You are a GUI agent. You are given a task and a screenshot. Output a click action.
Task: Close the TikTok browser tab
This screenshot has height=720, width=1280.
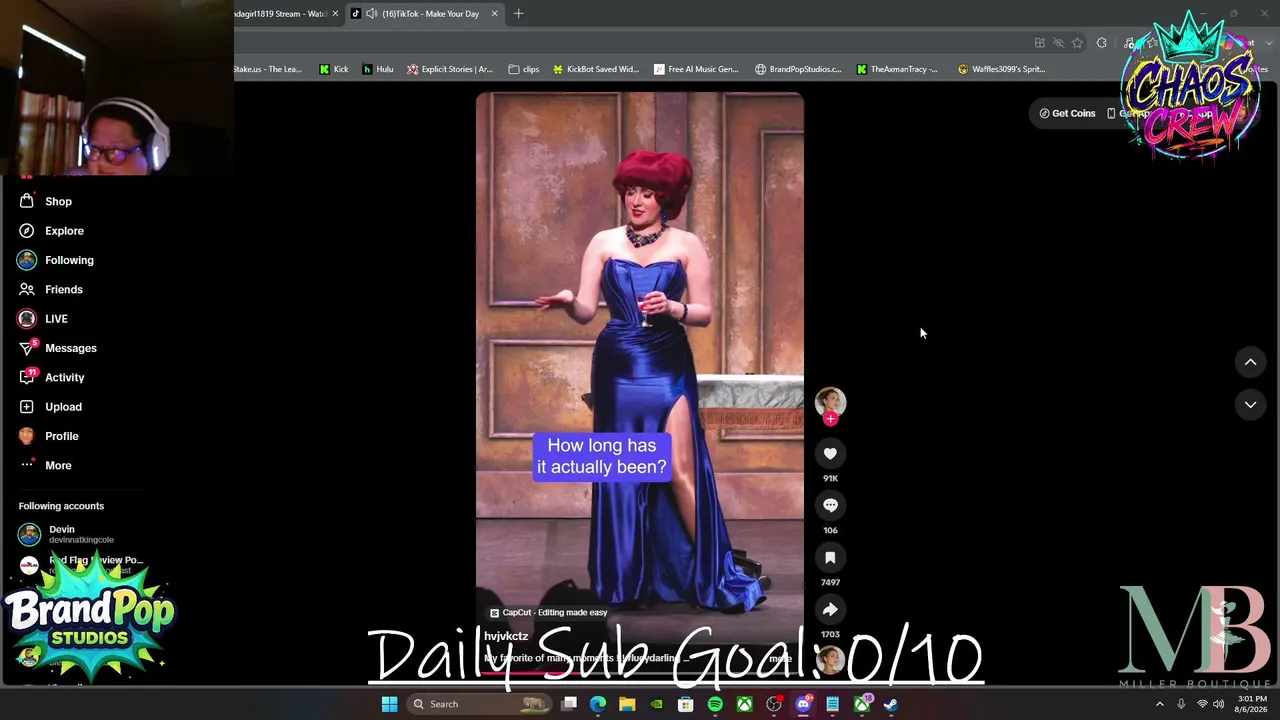pos(494,14)
